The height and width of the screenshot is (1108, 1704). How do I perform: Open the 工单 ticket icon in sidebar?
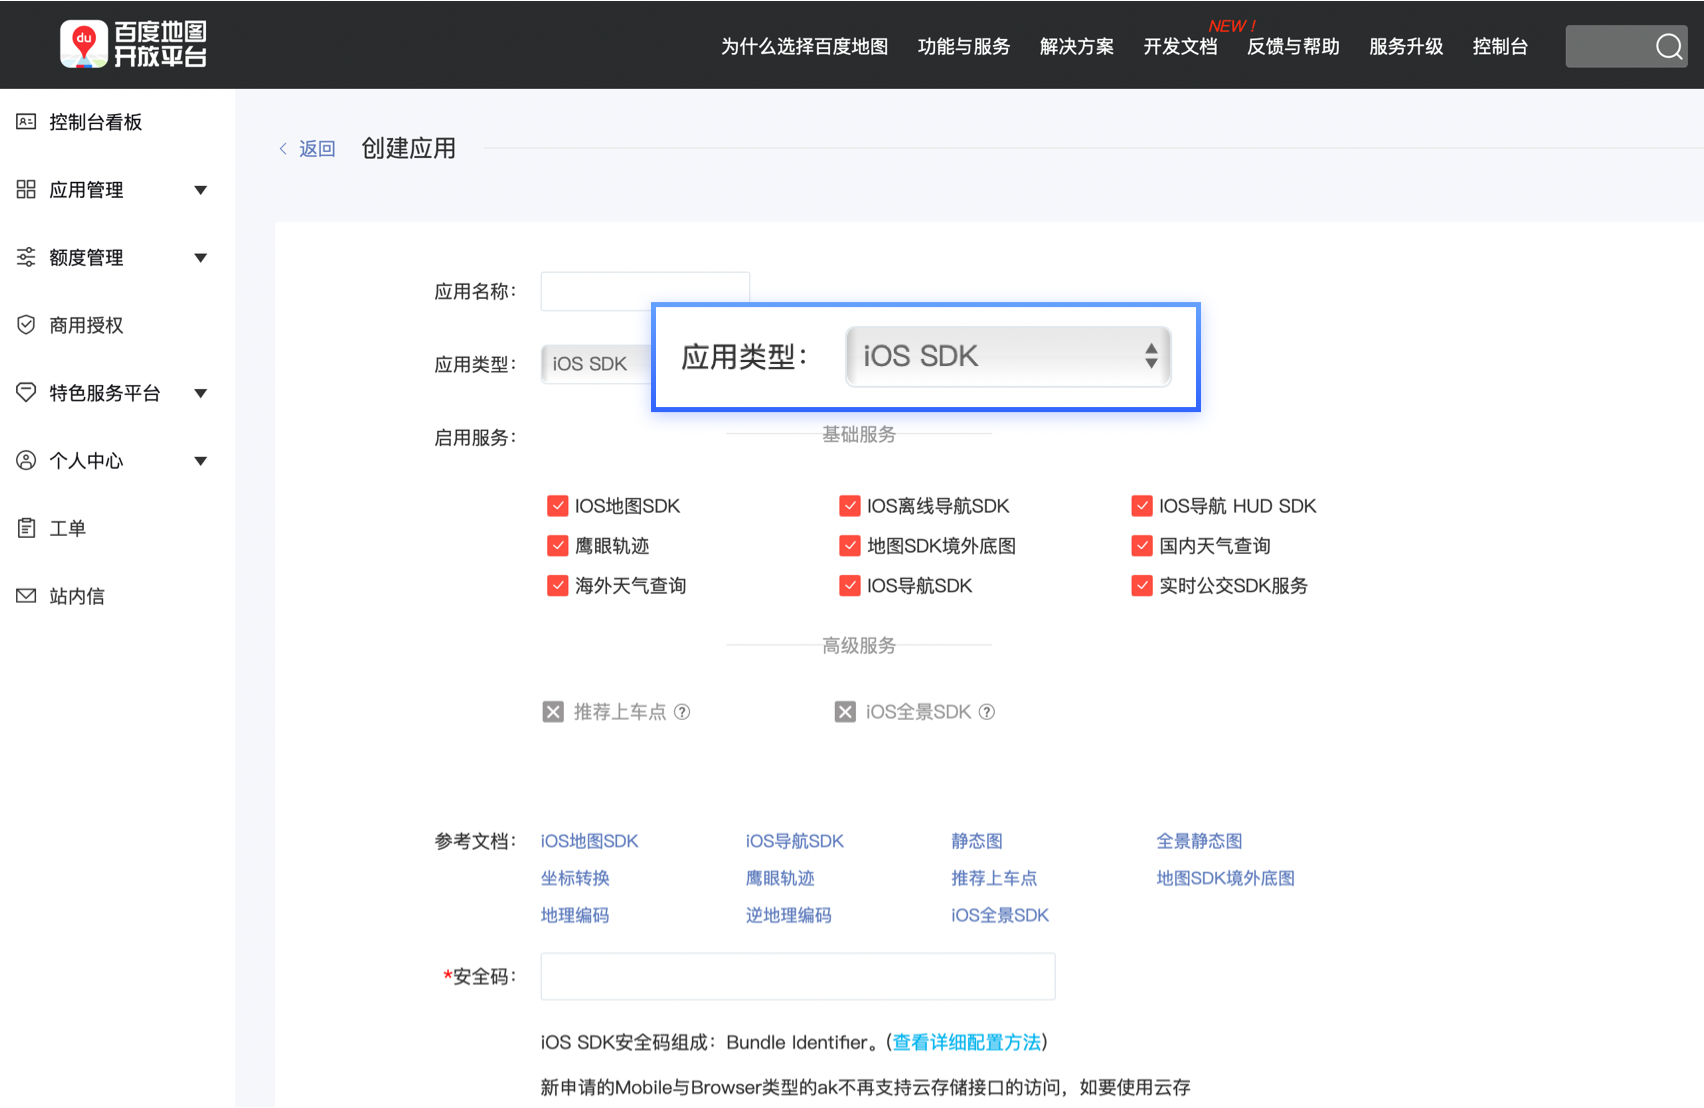tap(25, 527)
